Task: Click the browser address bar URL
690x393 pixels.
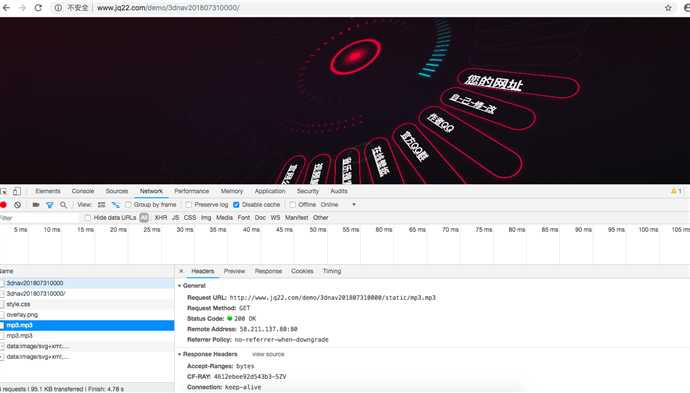Action: pyautogui.click(x=168, y=8)
